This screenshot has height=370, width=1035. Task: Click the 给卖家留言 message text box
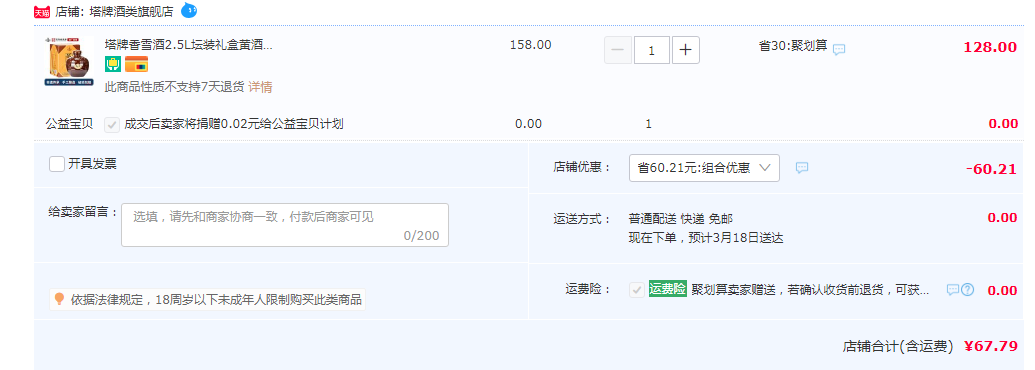tap(284, 225)
